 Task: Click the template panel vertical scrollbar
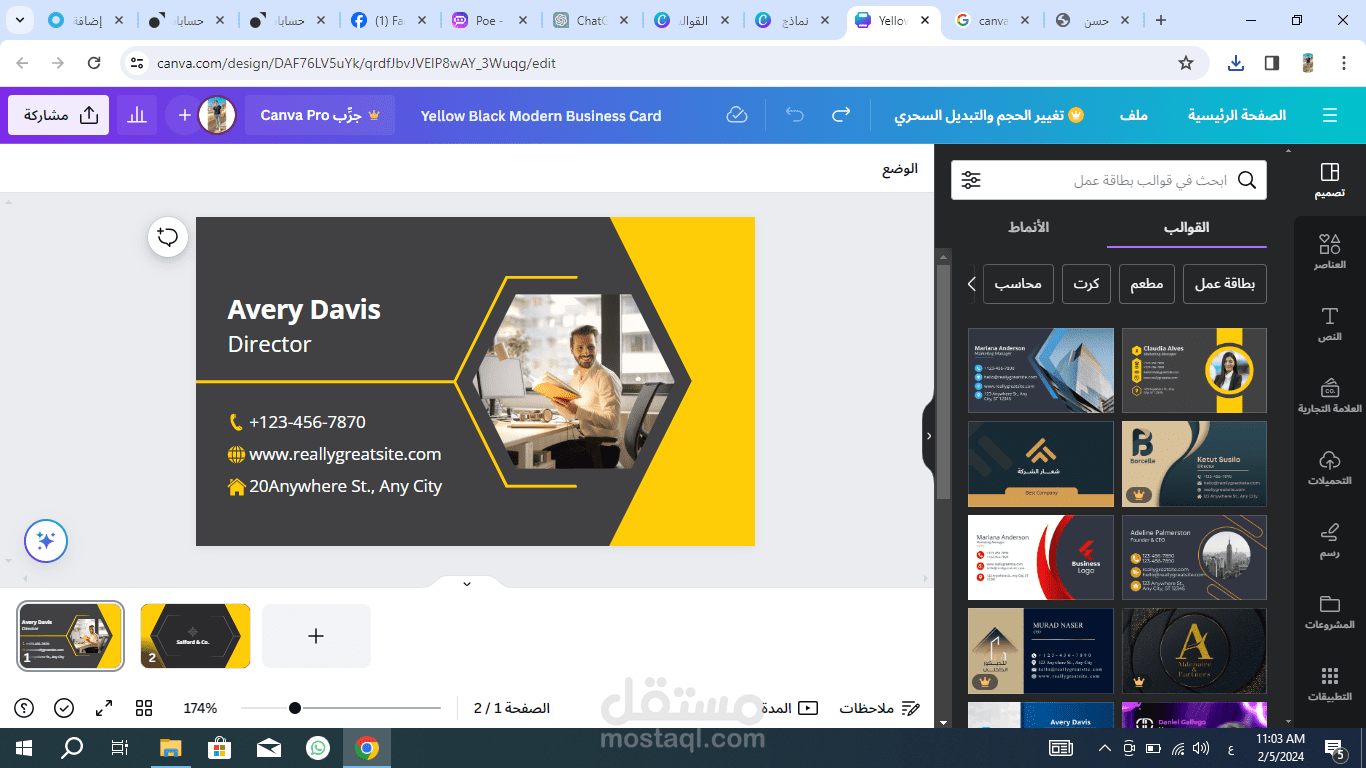tap(943, 380)
